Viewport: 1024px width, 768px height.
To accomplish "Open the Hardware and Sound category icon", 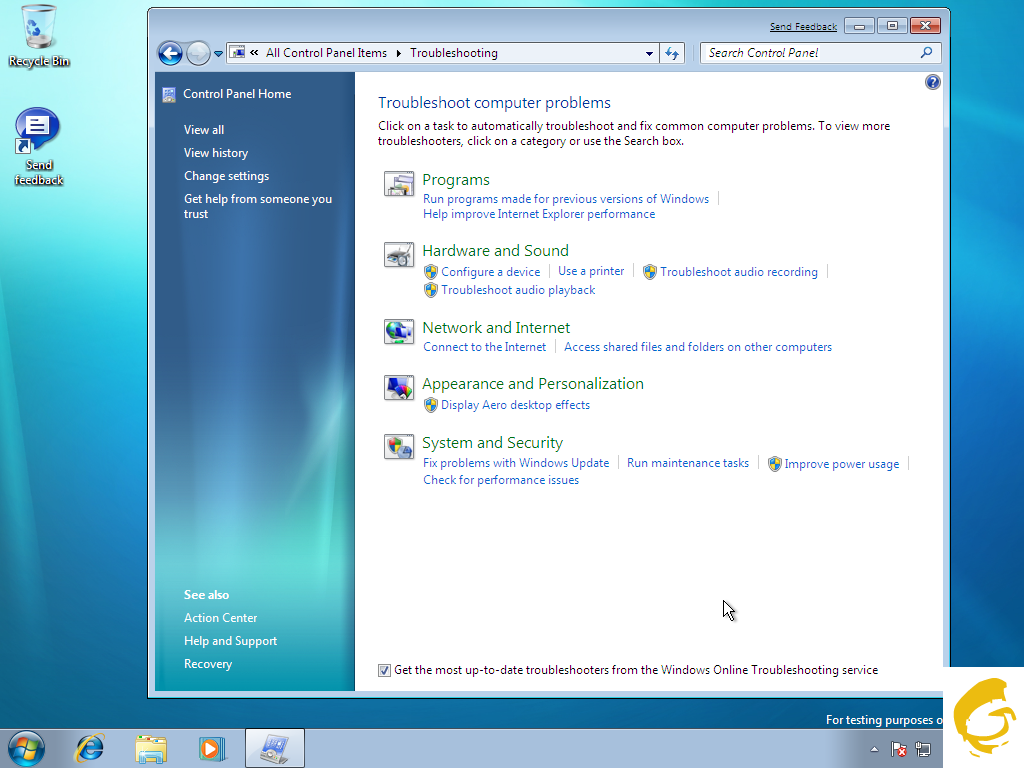I will 399,255.
